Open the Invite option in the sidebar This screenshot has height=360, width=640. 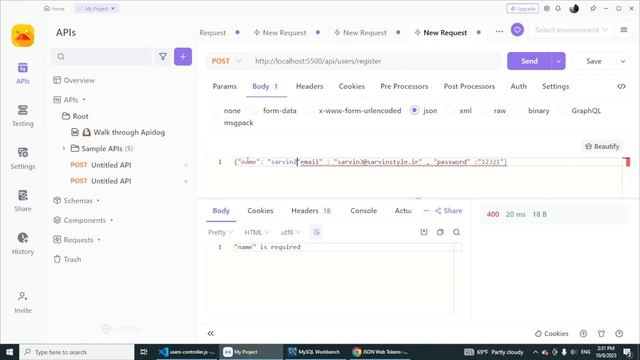pos(23,302)
